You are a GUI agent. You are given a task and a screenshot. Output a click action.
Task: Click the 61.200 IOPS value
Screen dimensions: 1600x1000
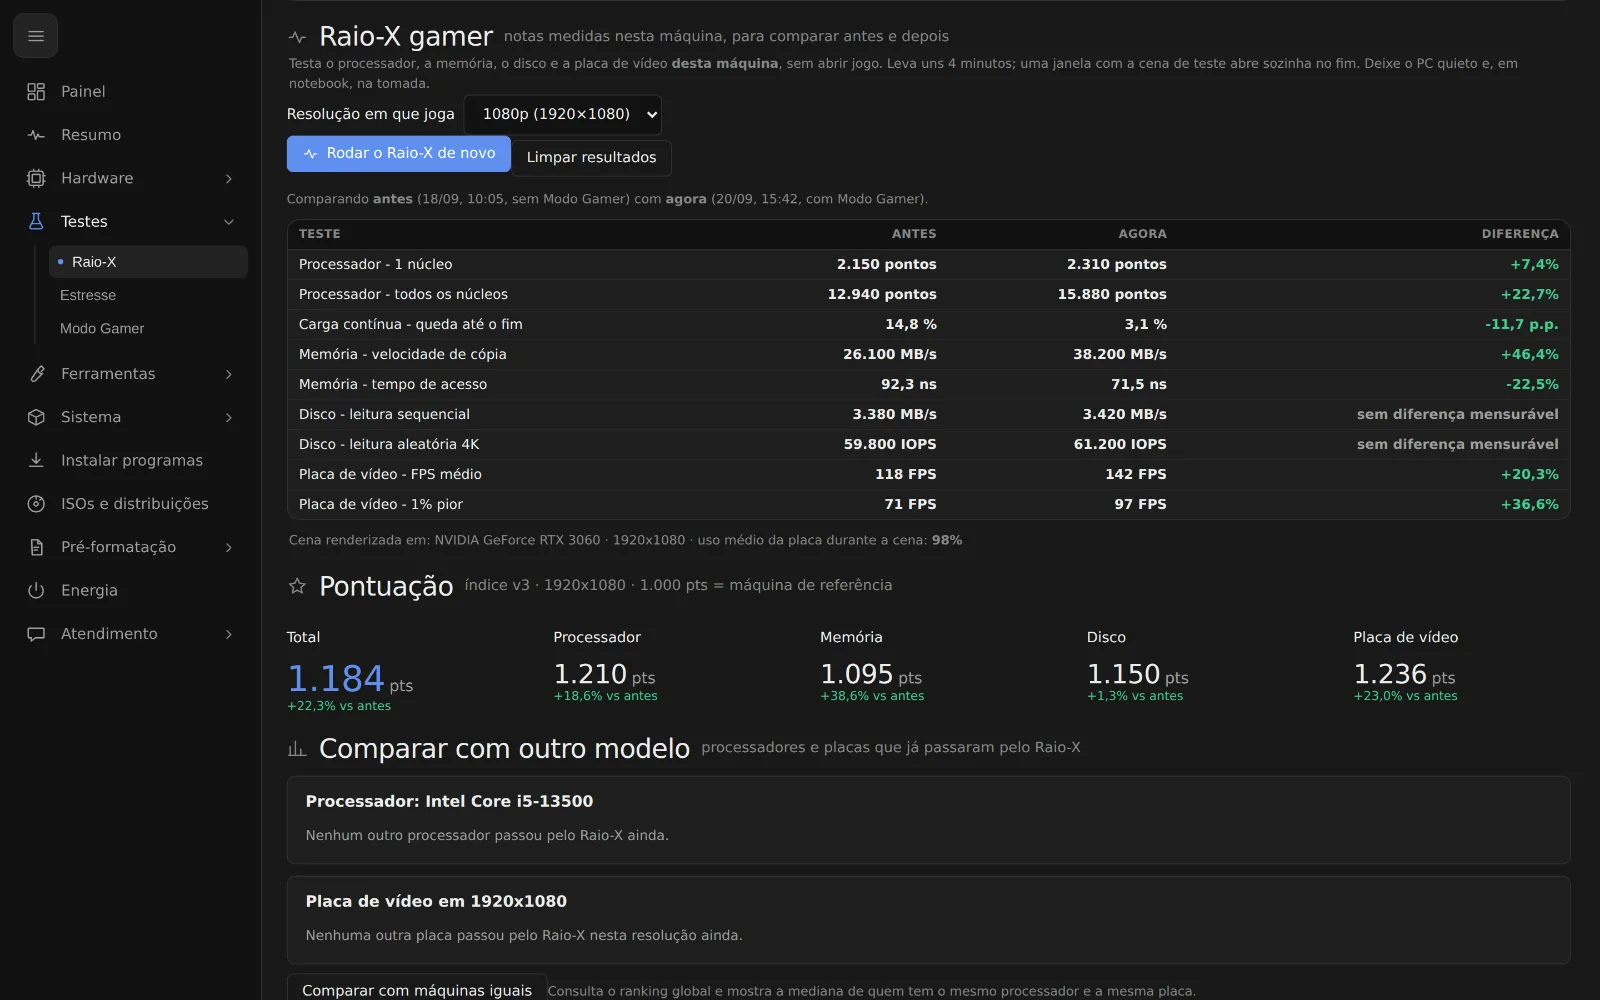click(1120, 444)
